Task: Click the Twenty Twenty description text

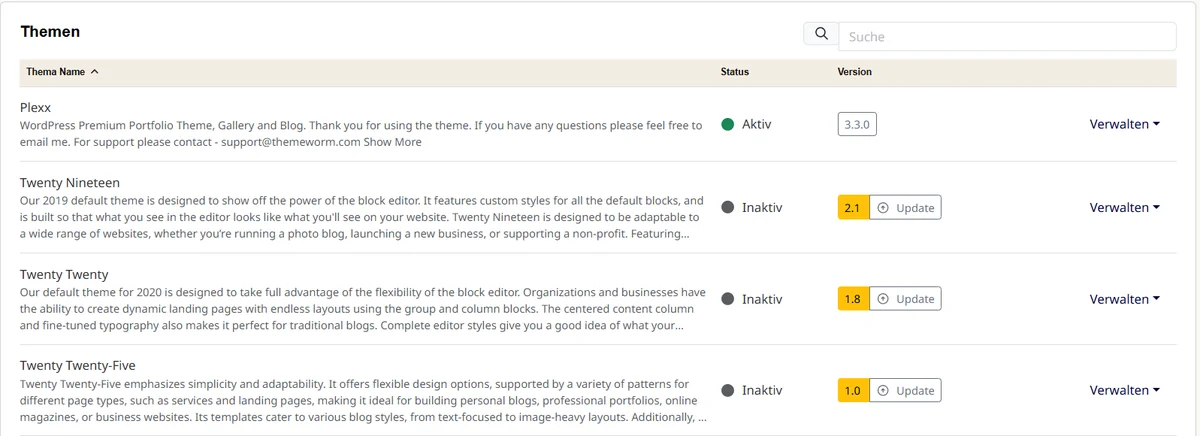Action: (x=363, y=309)
